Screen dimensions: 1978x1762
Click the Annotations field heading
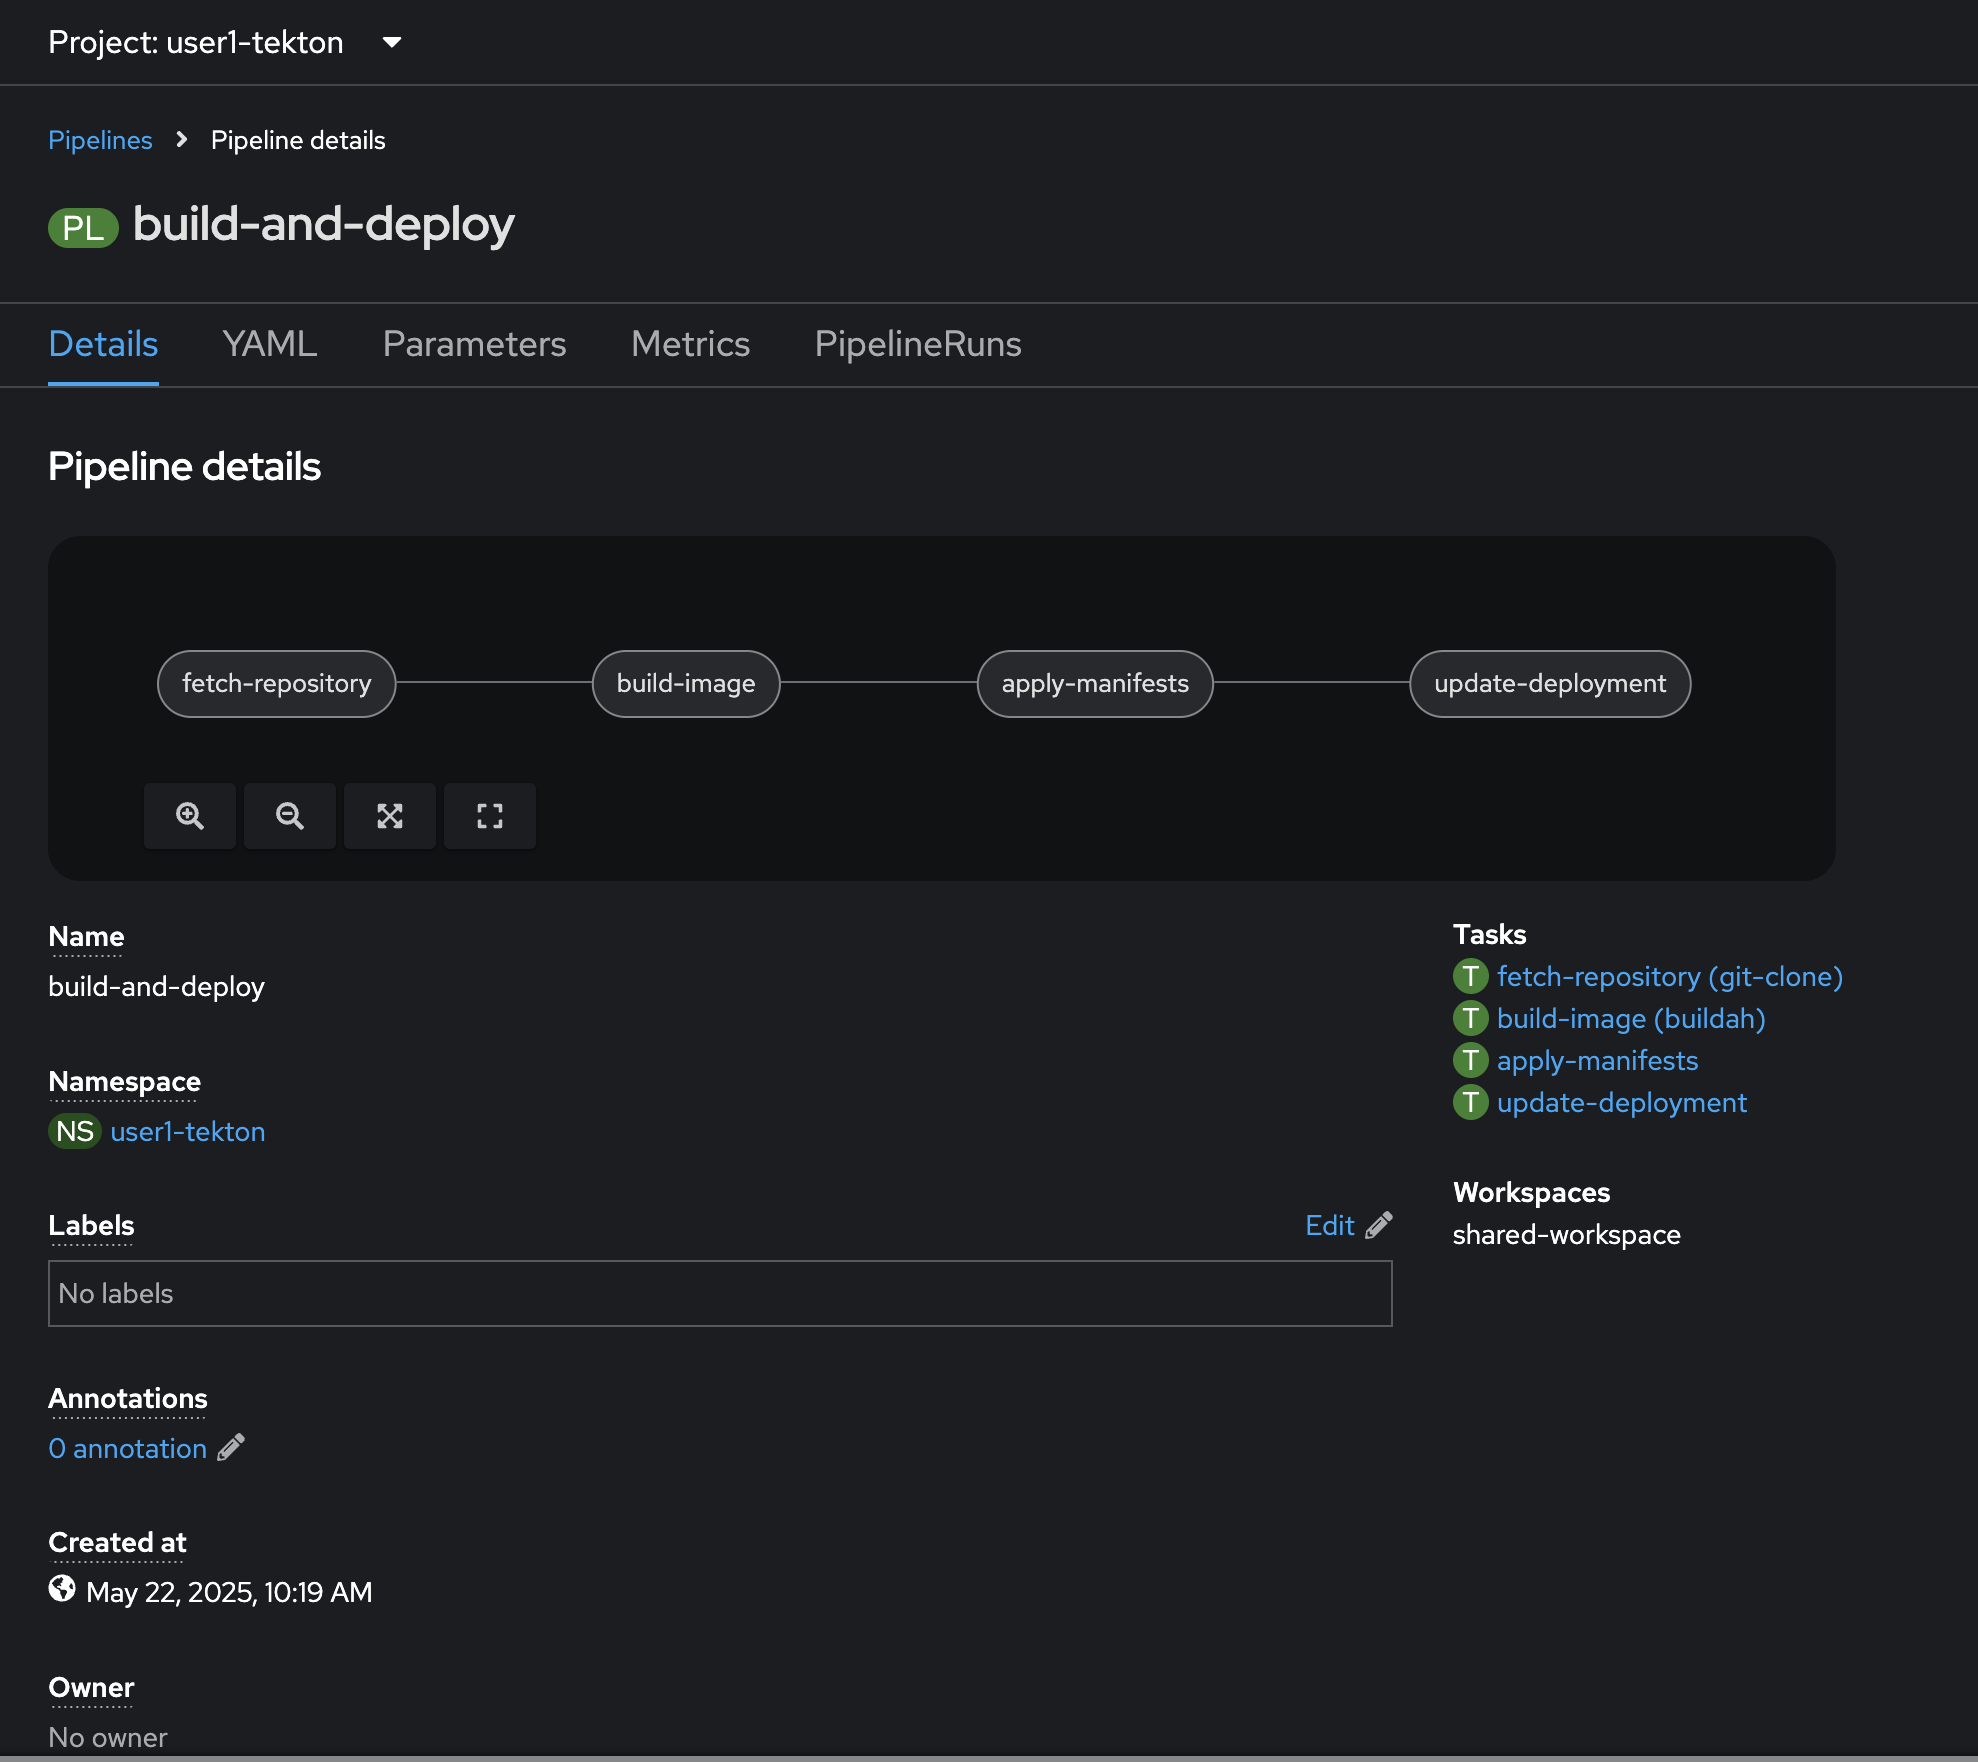[128, 1398]
